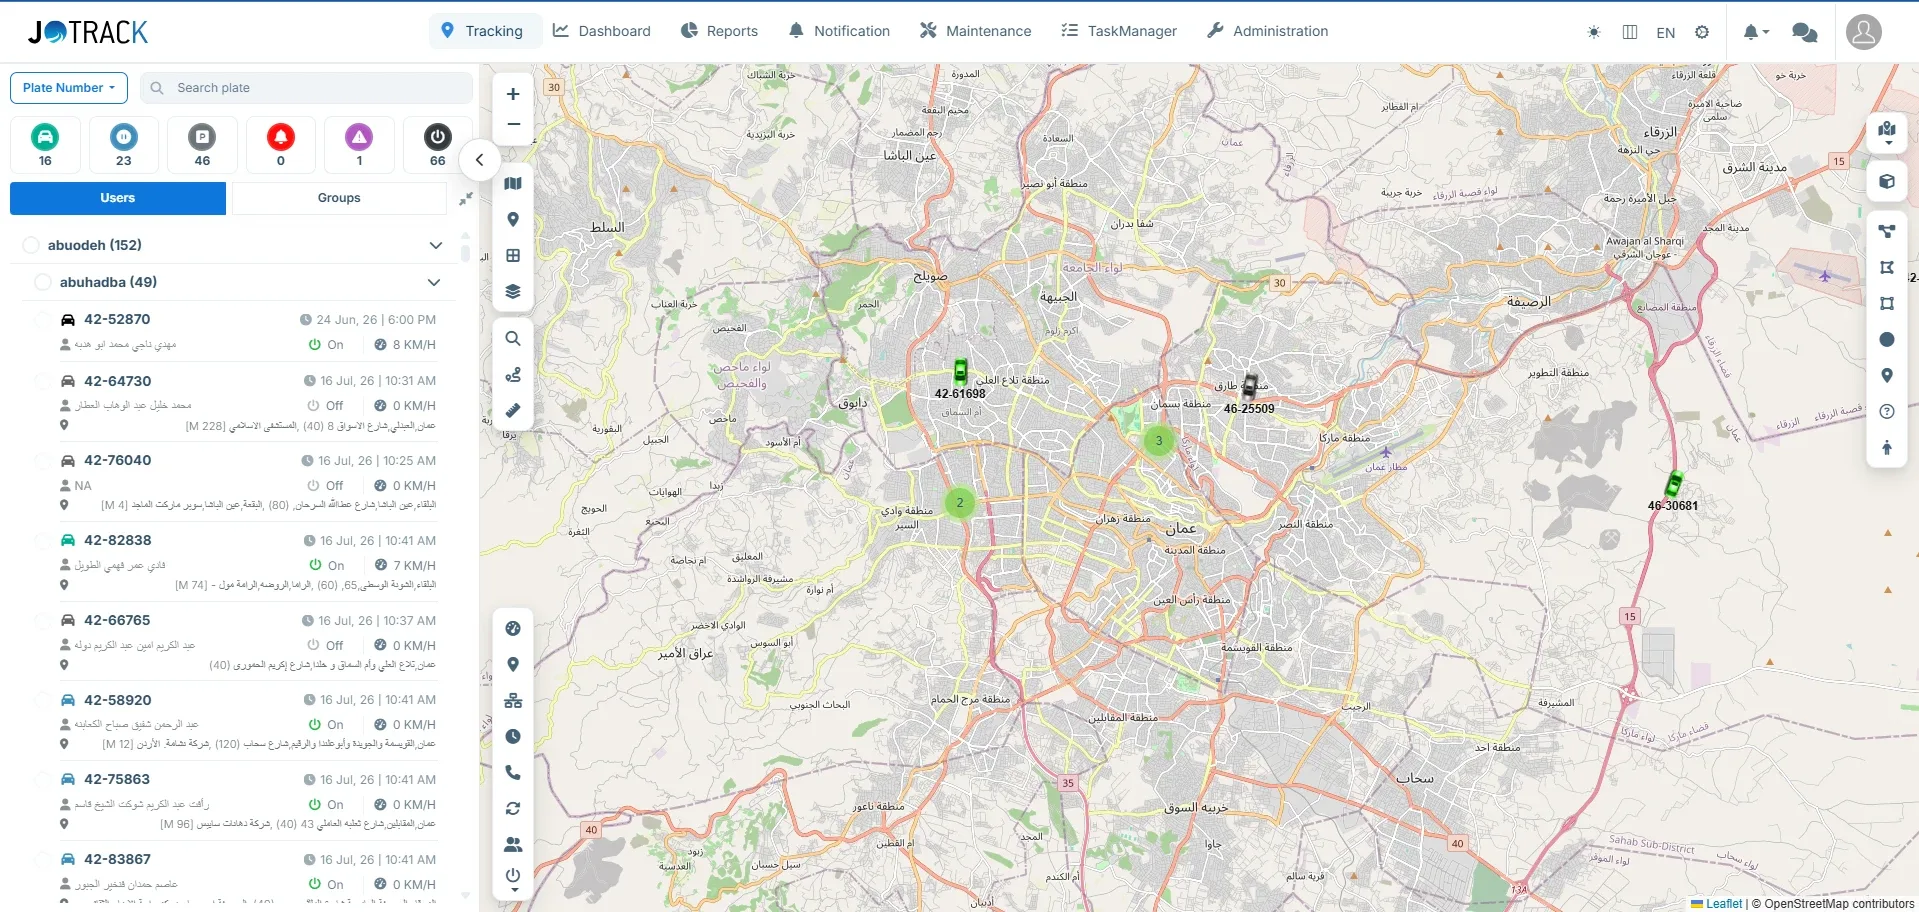Check vehicle 42-64730 selection circle

42,381
